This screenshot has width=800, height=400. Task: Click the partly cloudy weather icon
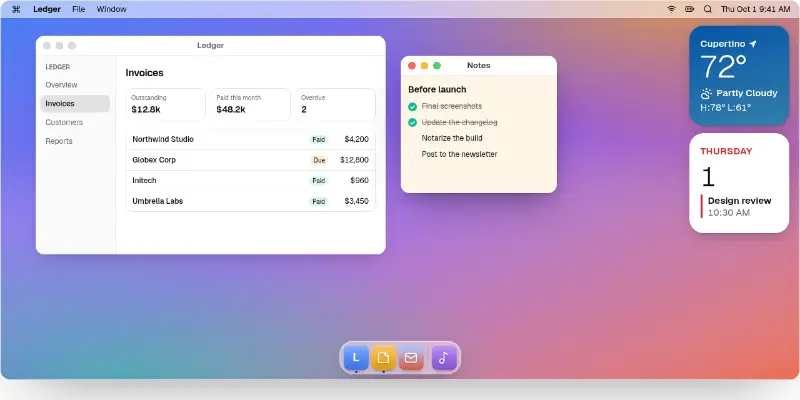coord(706,93)
